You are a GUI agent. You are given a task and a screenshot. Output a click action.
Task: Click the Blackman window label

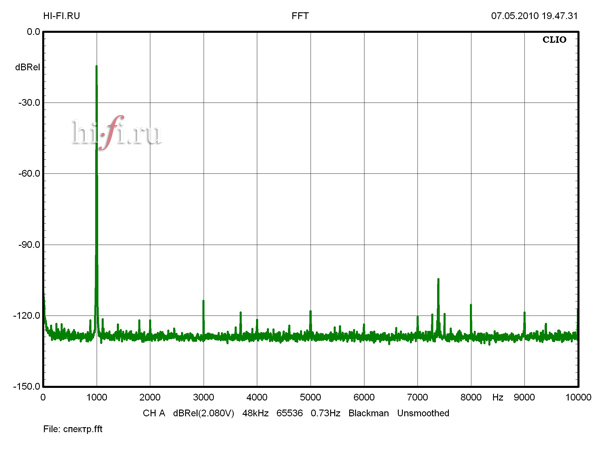[368, 413]
